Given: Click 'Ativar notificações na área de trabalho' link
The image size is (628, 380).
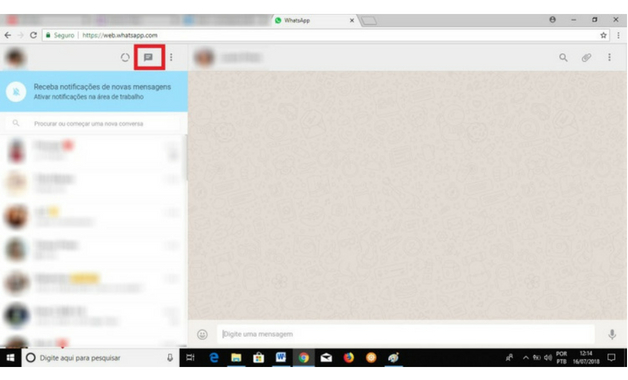Looking at the screenshot, I should [89, 97].
